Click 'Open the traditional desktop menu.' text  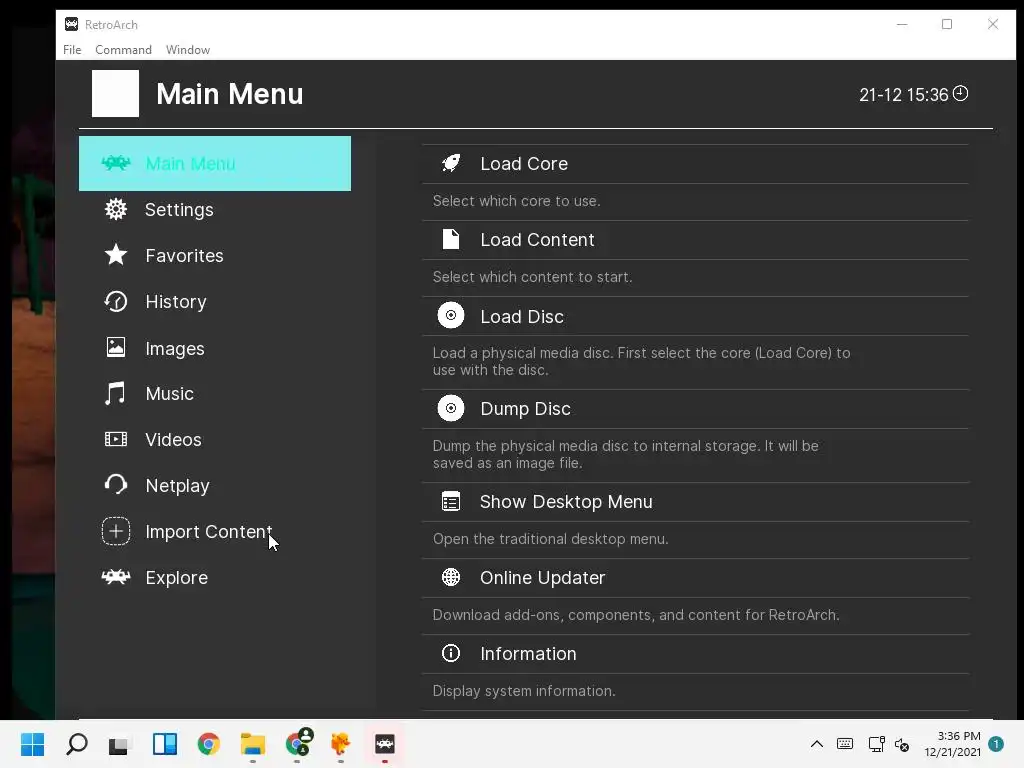pos(550,539)
